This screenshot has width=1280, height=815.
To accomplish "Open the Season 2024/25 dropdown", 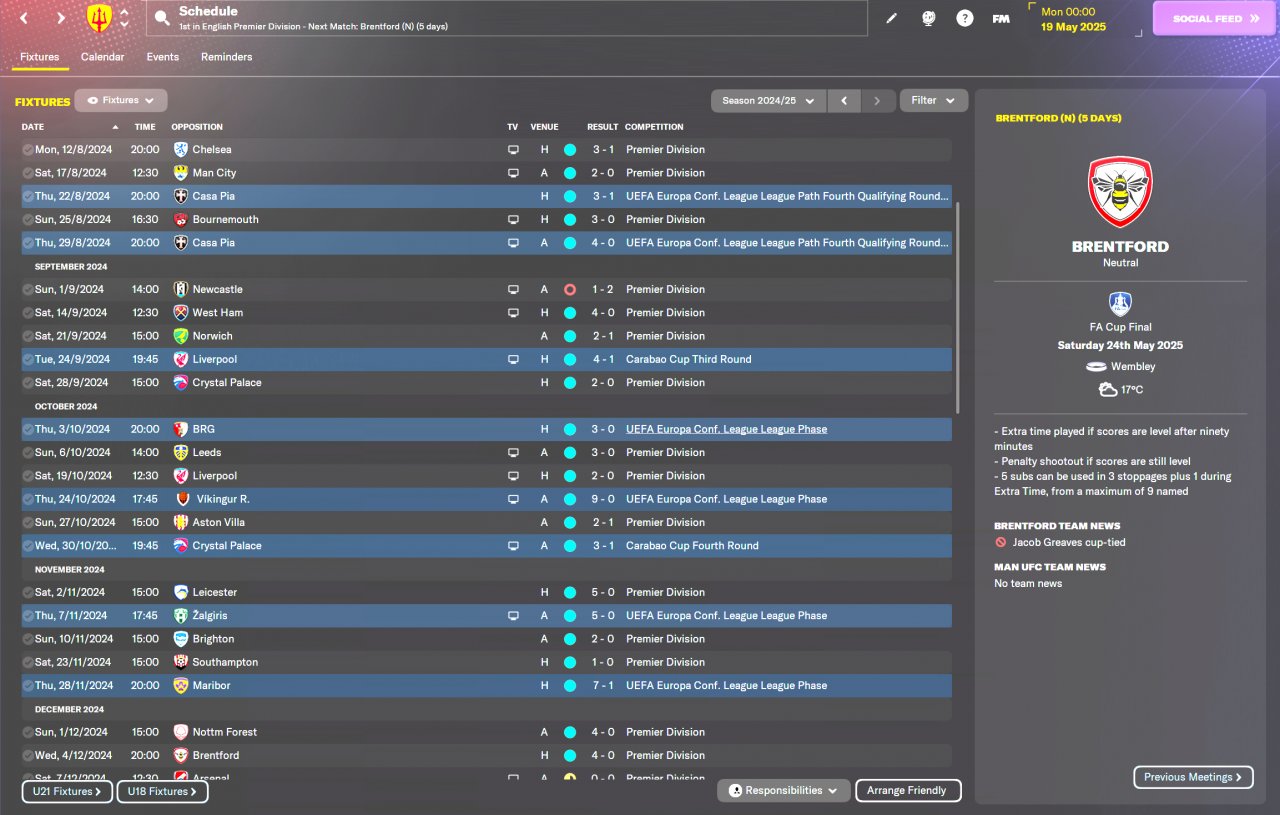I will point(769,100).
